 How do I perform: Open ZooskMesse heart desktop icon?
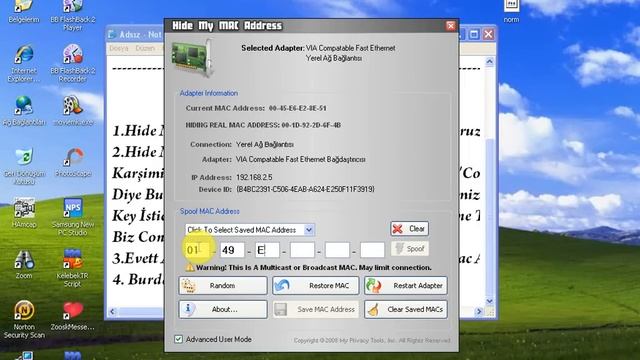(73, 316)
